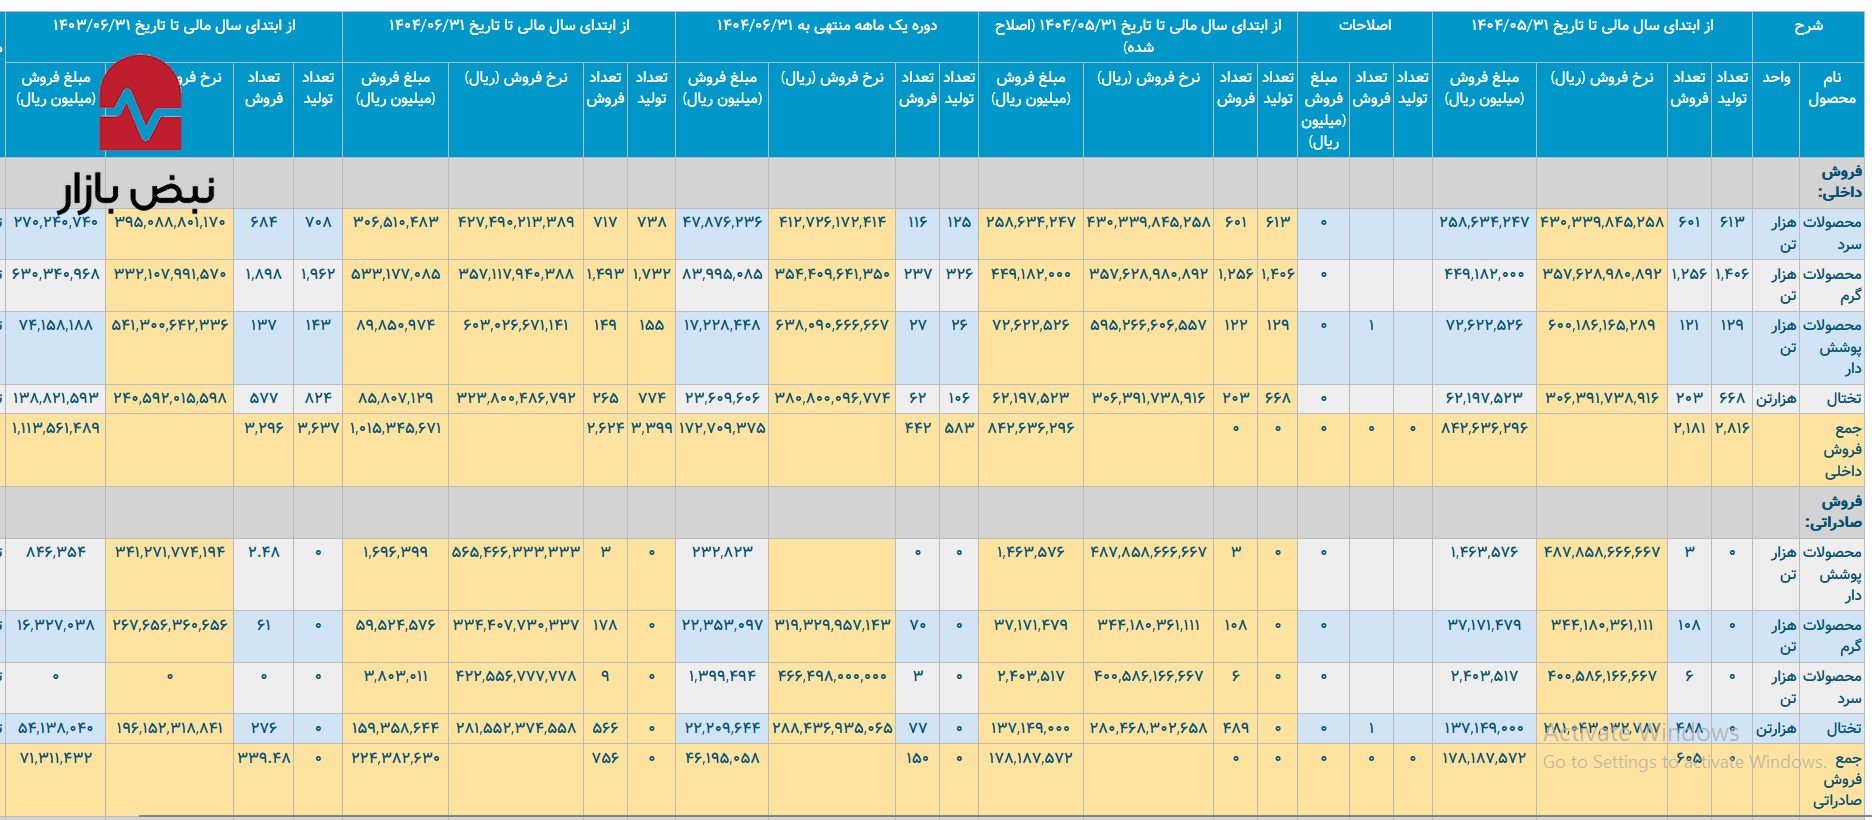The image size is (1872, 820).
Task: Select the 'شرح' column header
Action: coord(1808,26)
